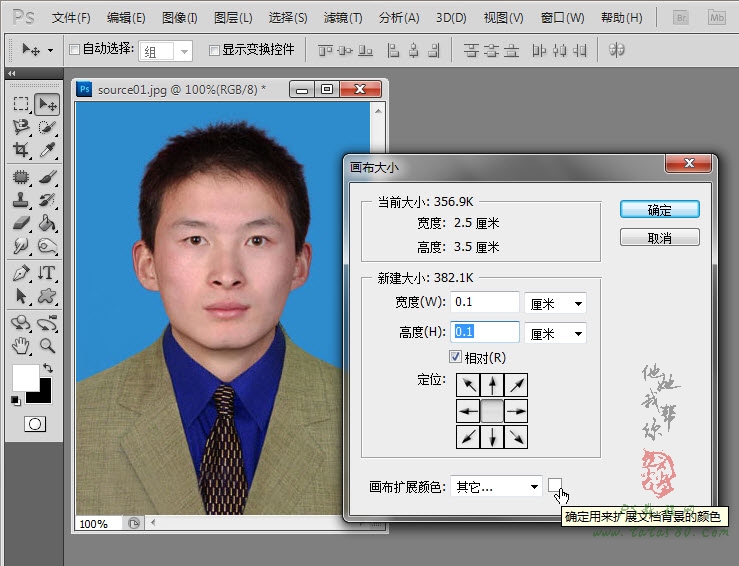Select the Brush tool
Screen dimensions: 739x566
(47, 177)
